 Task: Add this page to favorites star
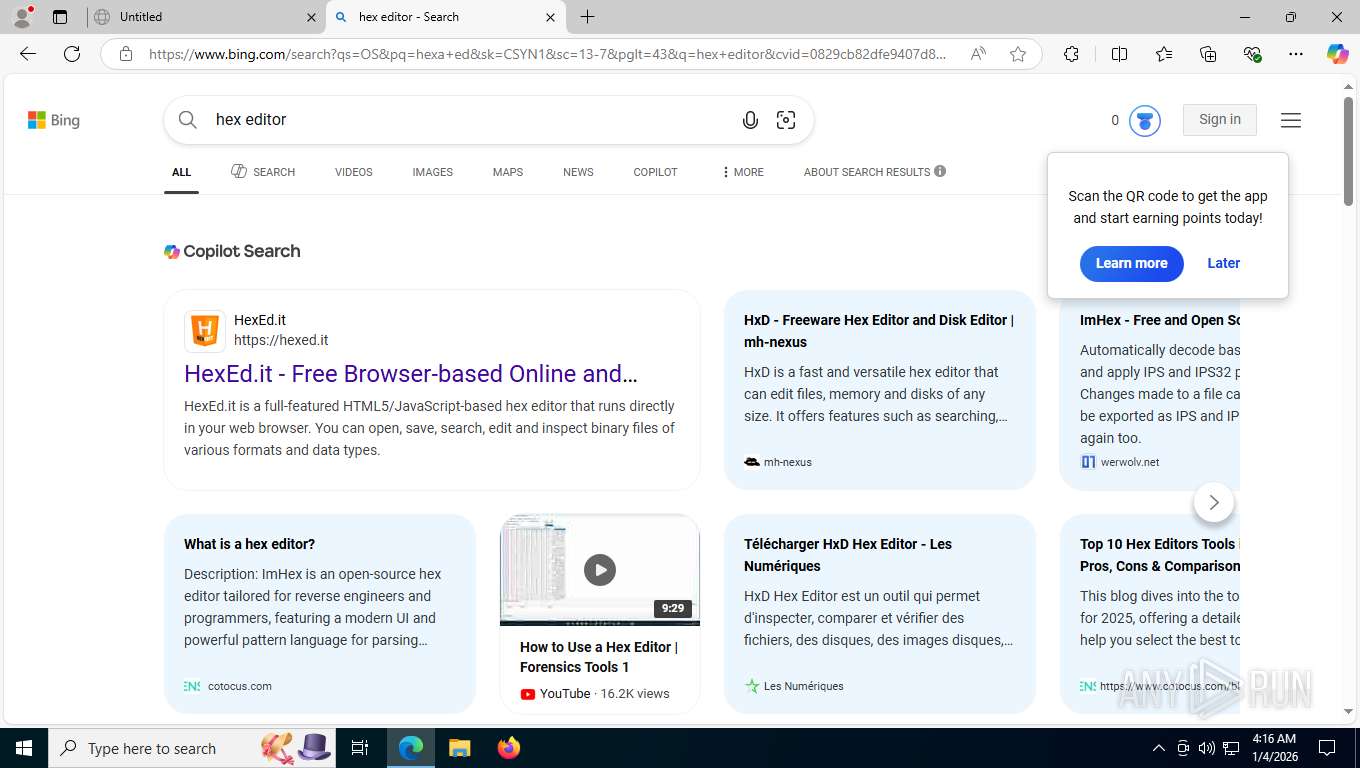tap(1018, 54)
